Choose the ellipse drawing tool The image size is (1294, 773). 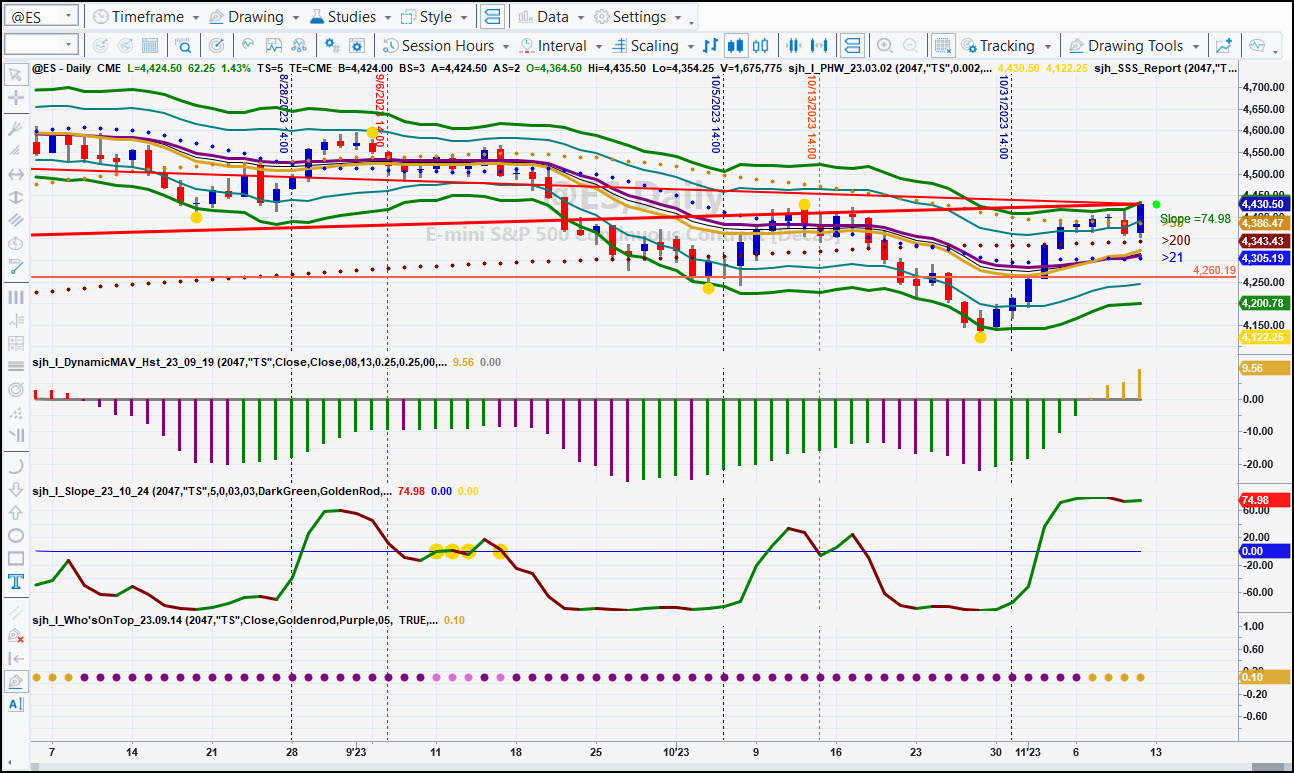pyautogui.click(x=15, y=535)
